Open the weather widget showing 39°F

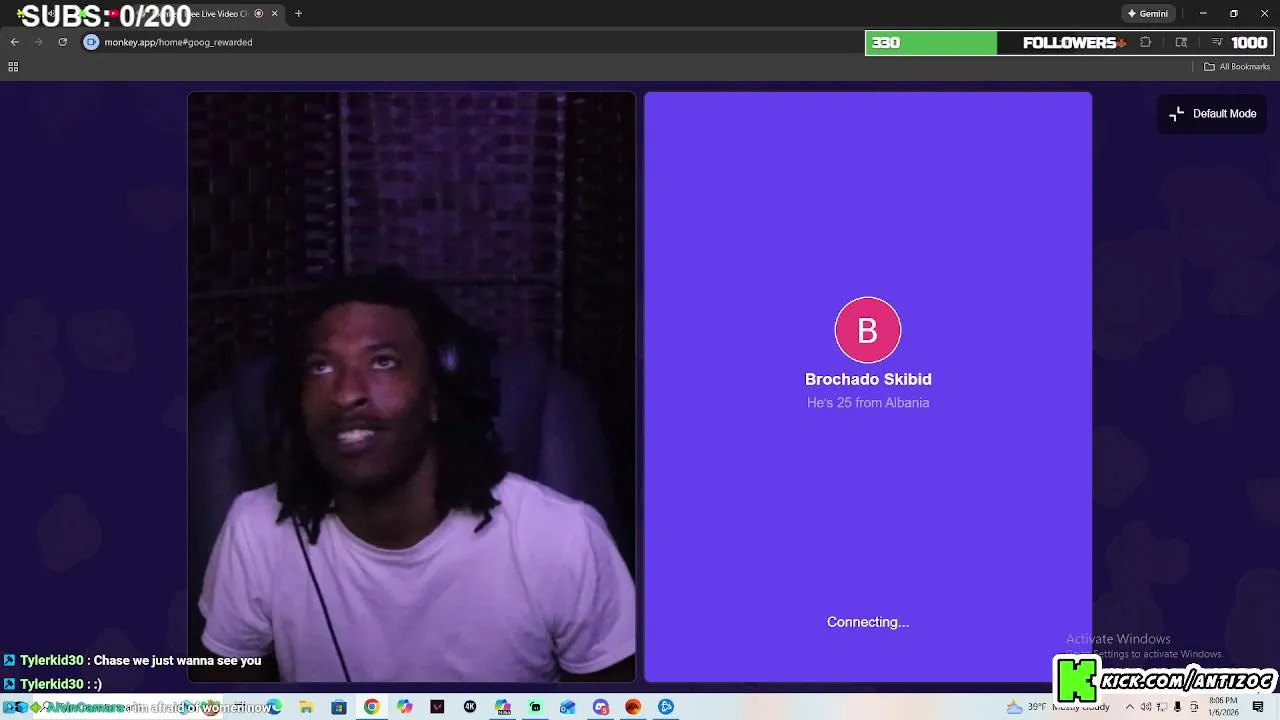point(1058,707)
